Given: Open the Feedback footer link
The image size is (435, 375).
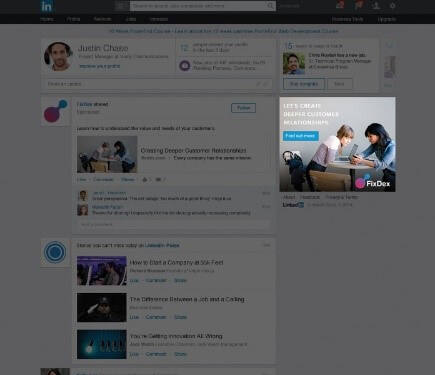Looking at the screenshot, I should pos(310,197).
